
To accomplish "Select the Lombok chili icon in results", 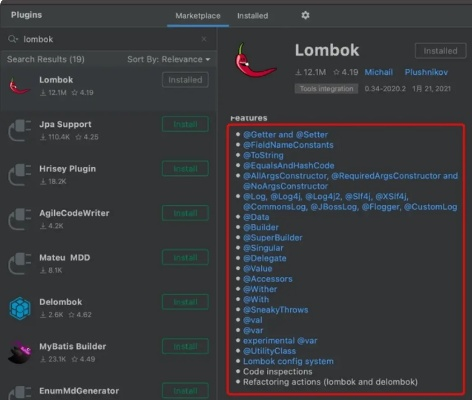I will [20, 86].
